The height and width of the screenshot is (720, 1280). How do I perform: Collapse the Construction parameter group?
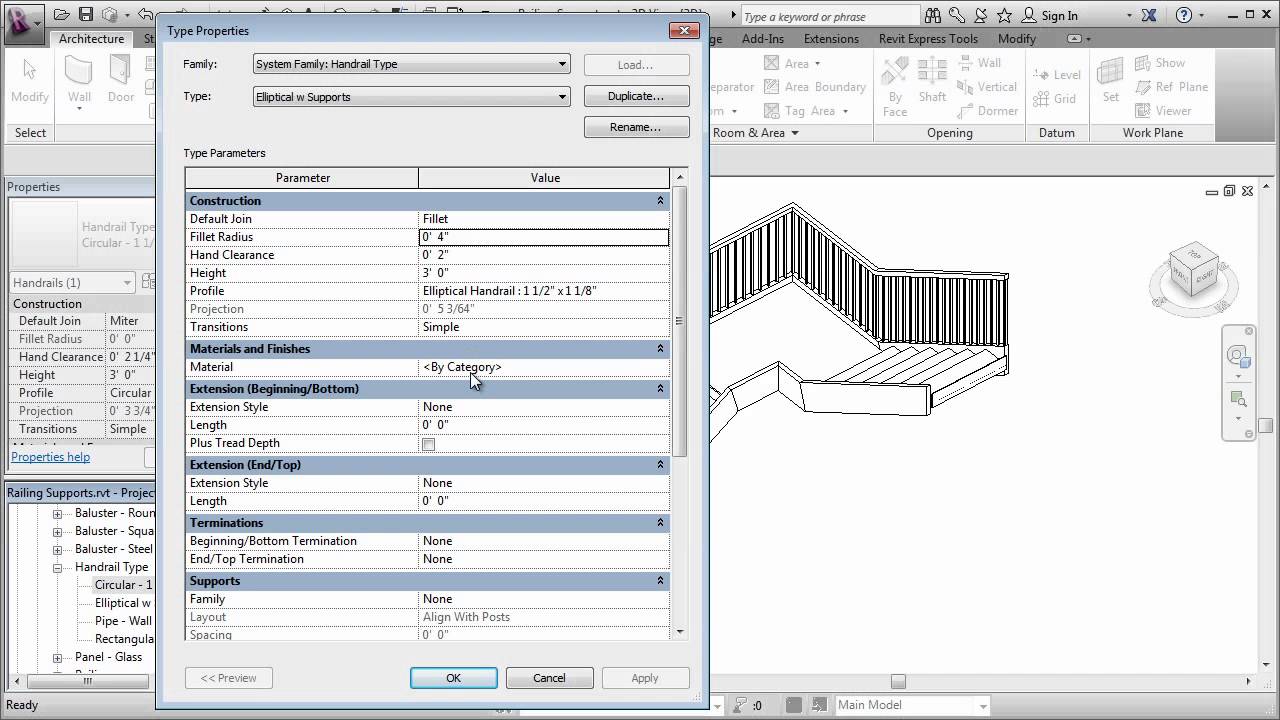pyautogui.click(x=659, y=200)
